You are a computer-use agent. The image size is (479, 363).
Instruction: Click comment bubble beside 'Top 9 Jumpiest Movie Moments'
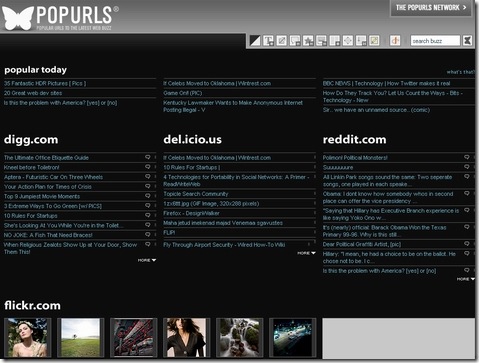coord(148,196)
